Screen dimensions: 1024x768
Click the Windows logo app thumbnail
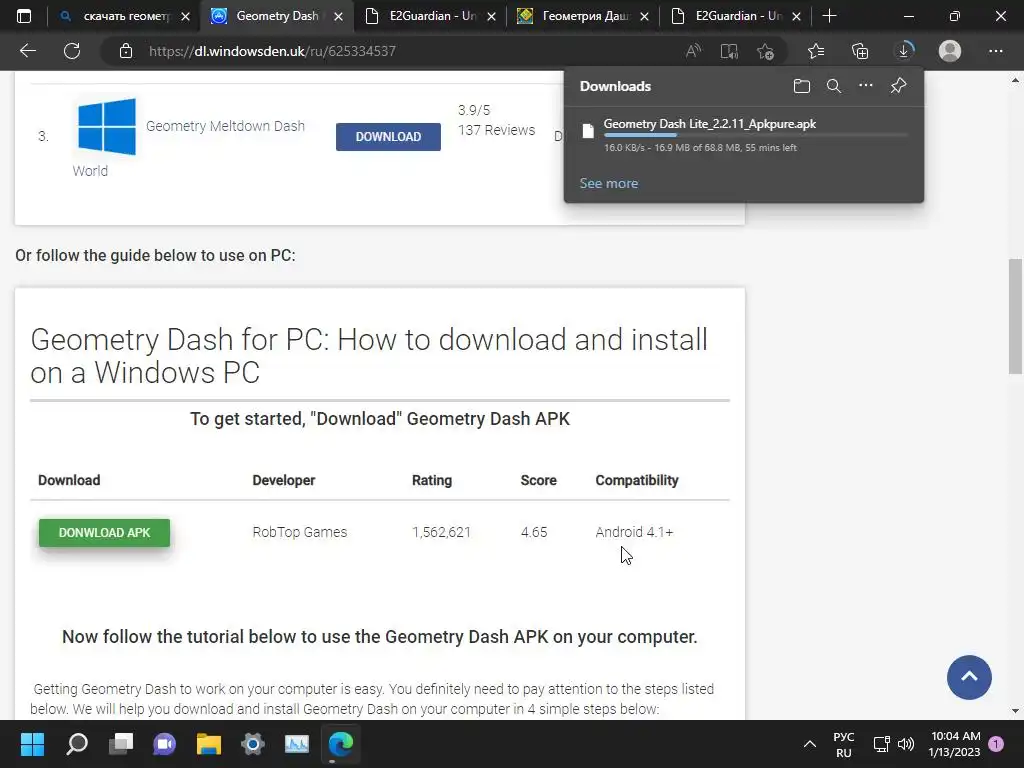pyautogui.click(x=107, y=127)
